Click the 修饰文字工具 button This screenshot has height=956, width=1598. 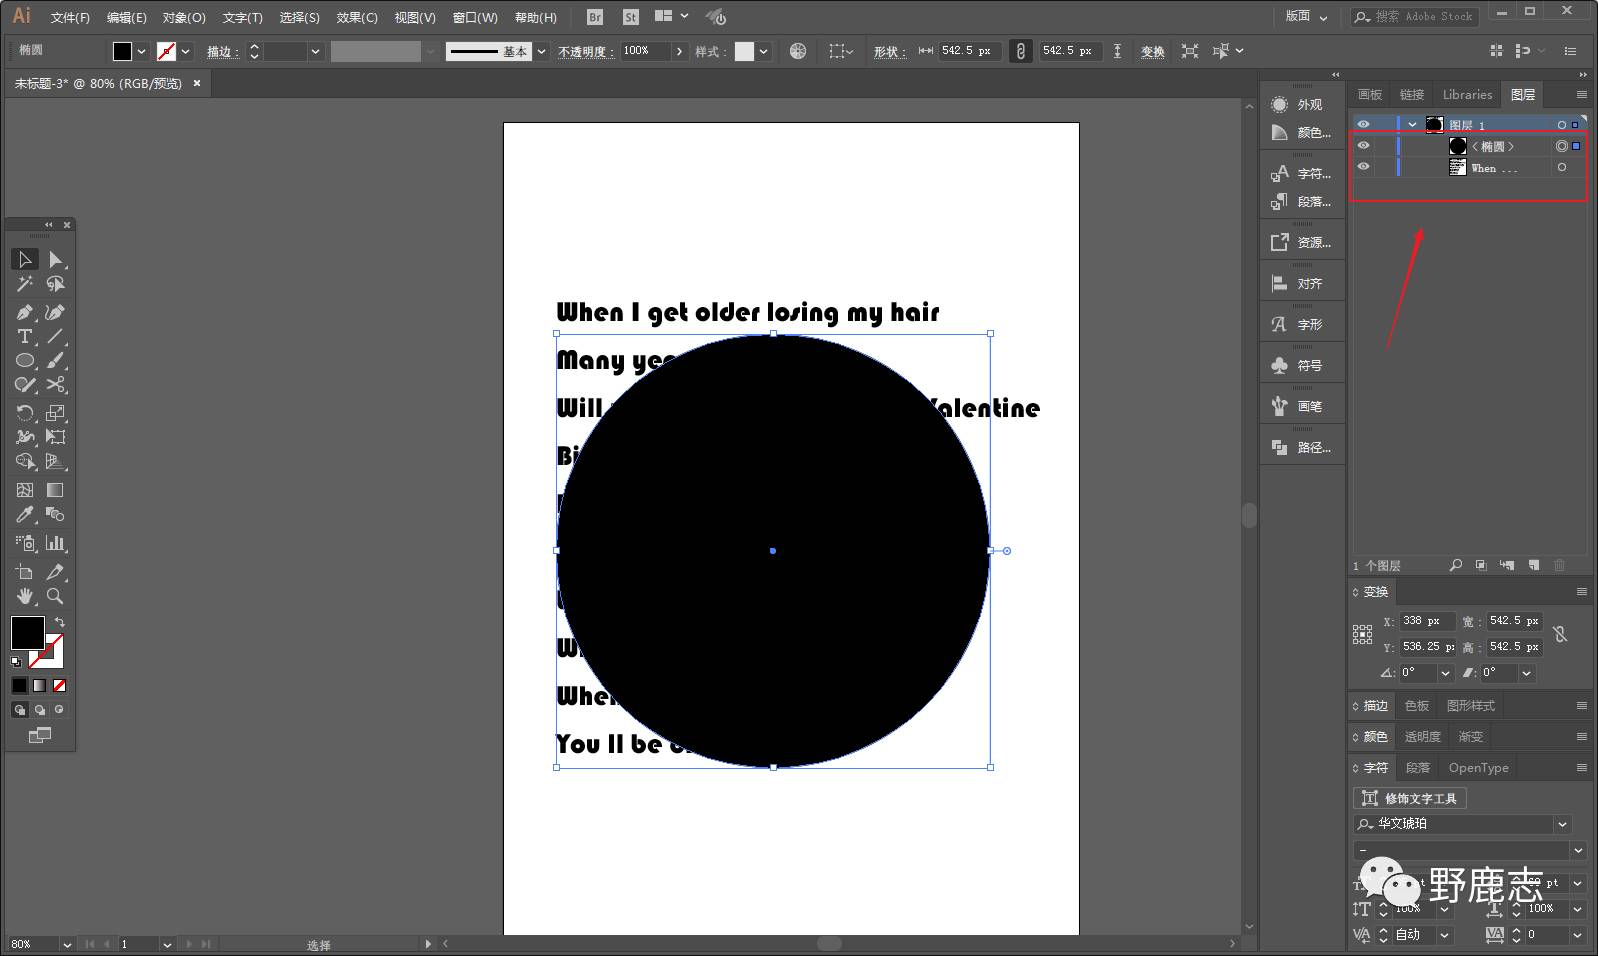click(x=1410, y=798)
